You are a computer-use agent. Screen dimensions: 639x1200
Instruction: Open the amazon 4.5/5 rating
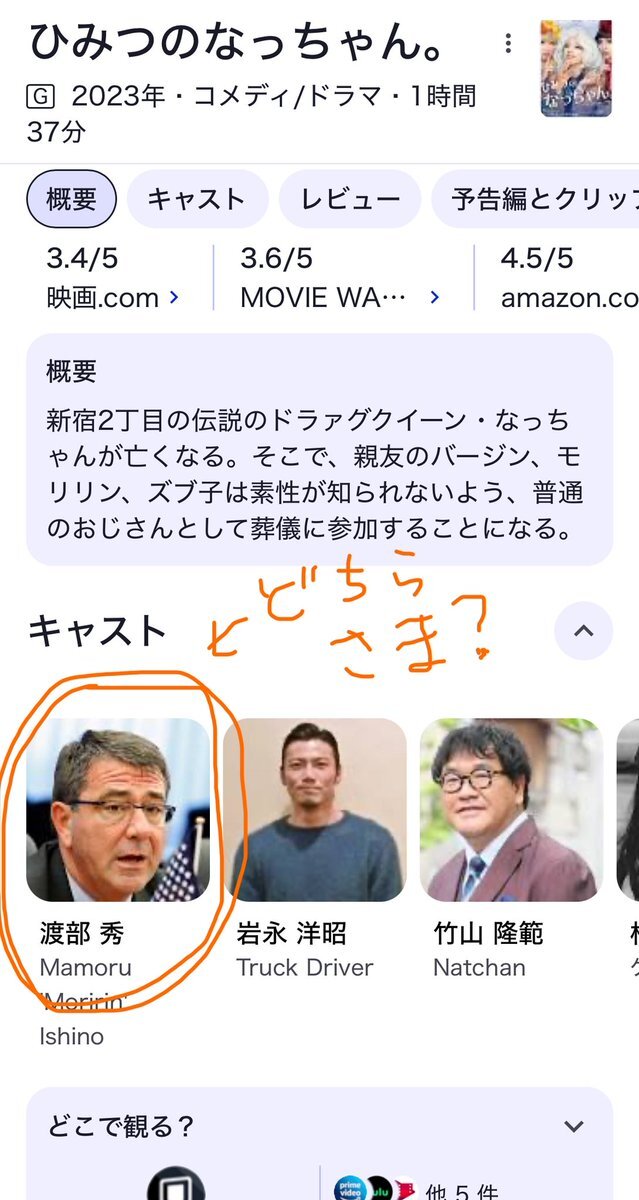569,278
